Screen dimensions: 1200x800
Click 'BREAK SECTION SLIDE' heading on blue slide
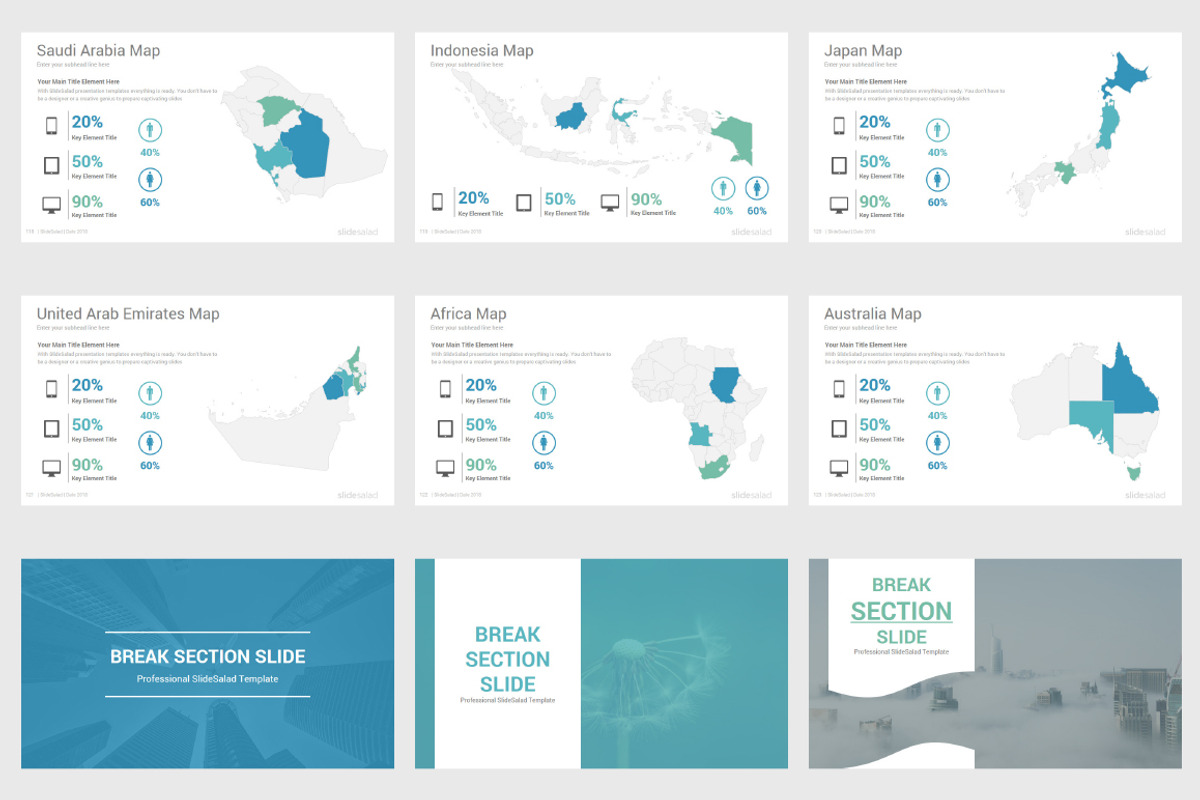click(x=208, y=657)
